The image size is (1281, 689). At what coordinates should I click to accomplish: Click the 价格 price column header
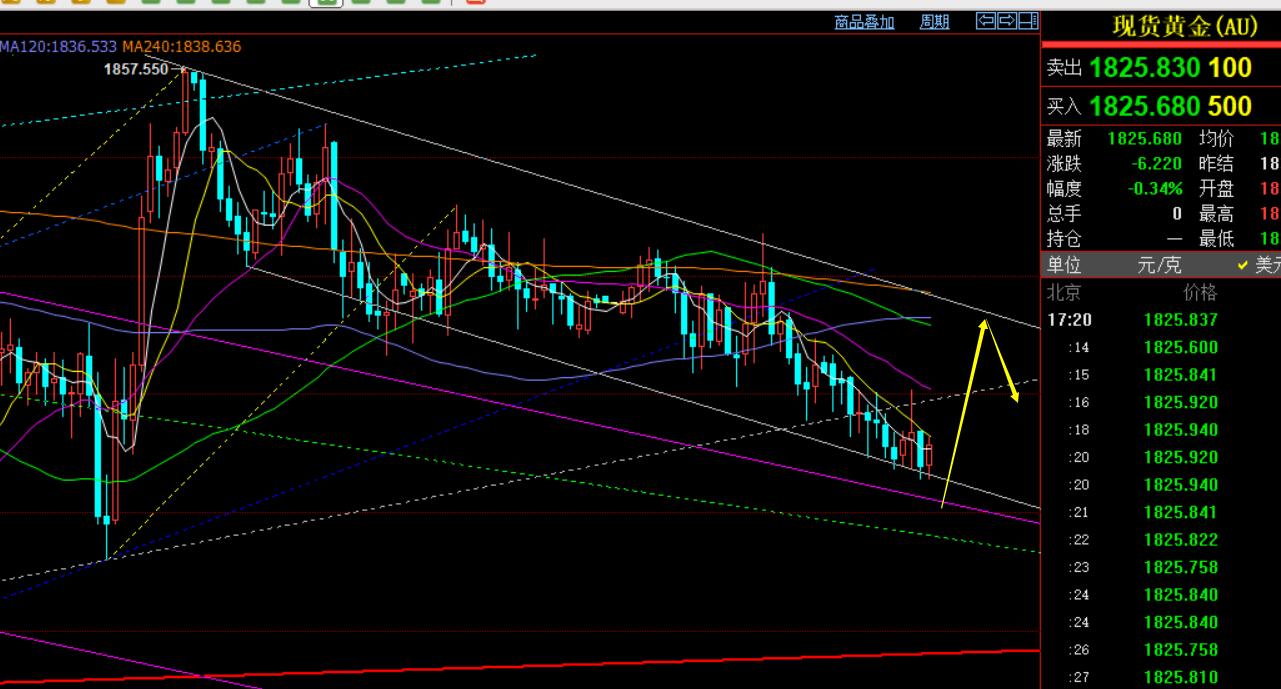(1201, 293)
